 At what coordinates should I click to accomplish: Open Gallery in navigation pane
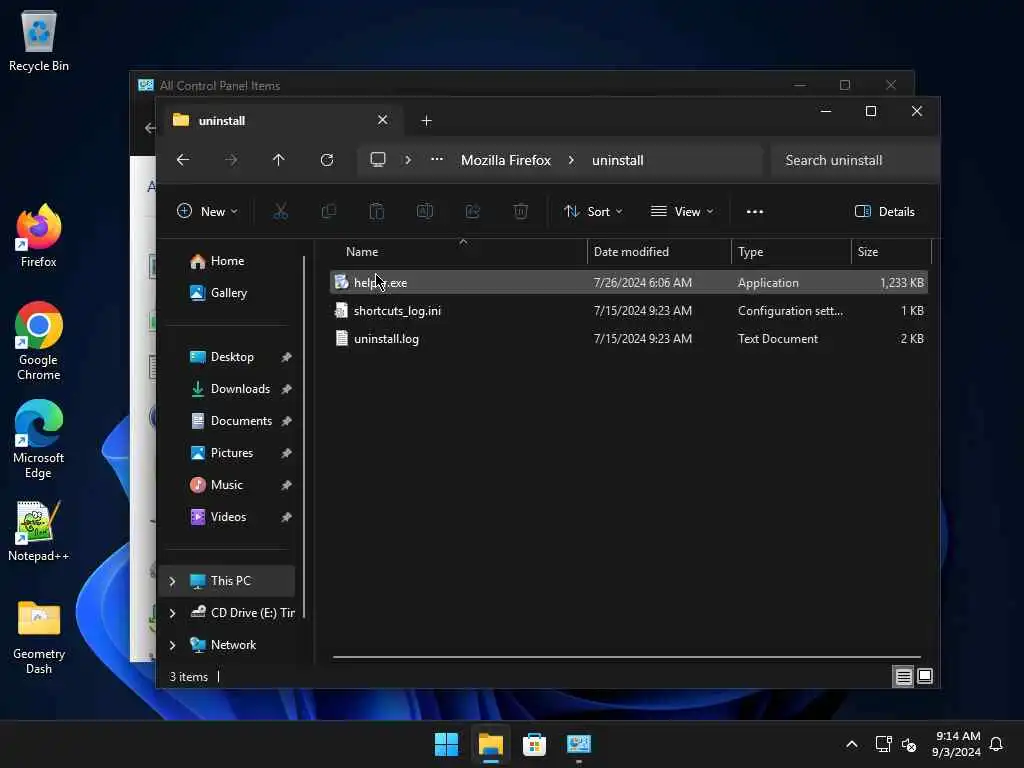pos(227,293)
